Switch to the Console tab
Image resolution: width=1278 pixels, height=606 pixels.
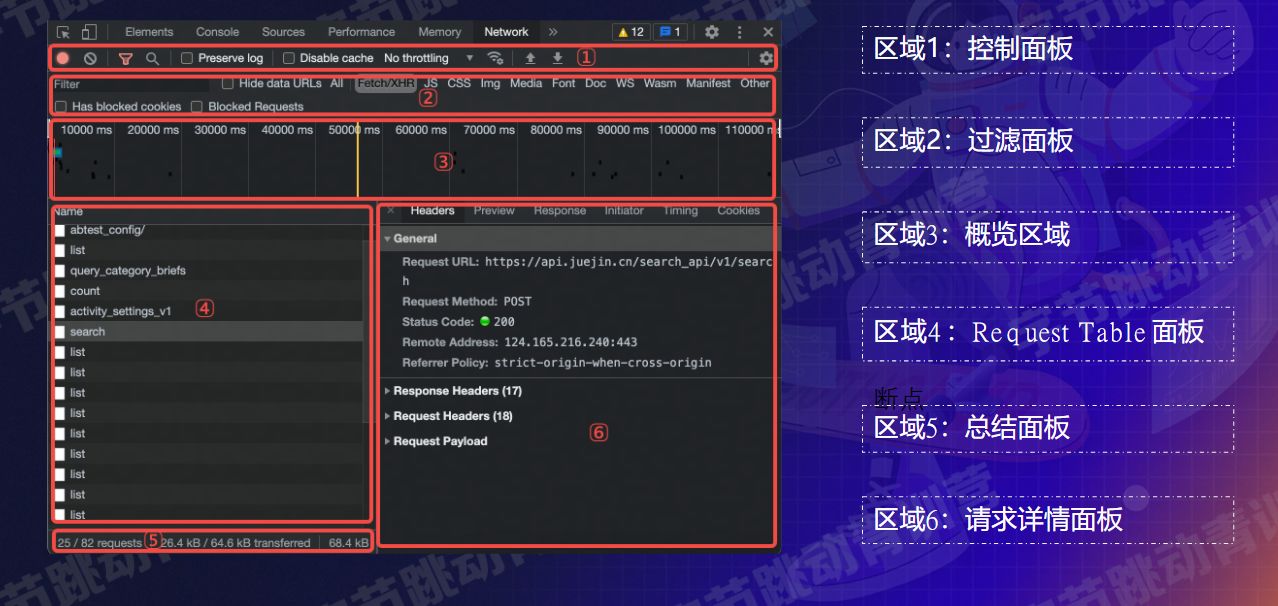(217, 32)
